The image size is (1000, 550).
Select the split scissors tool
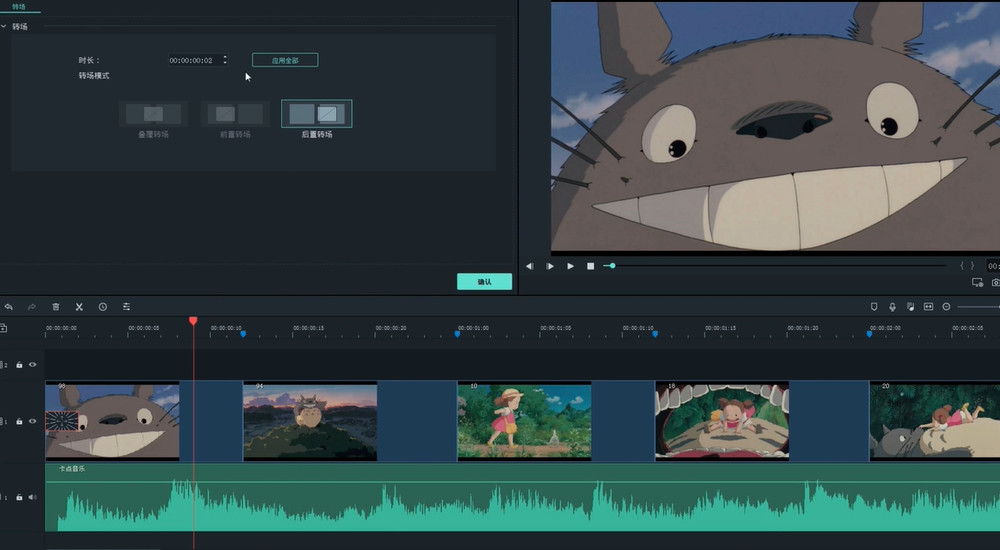pyautogui.click(x=79, y=306)
